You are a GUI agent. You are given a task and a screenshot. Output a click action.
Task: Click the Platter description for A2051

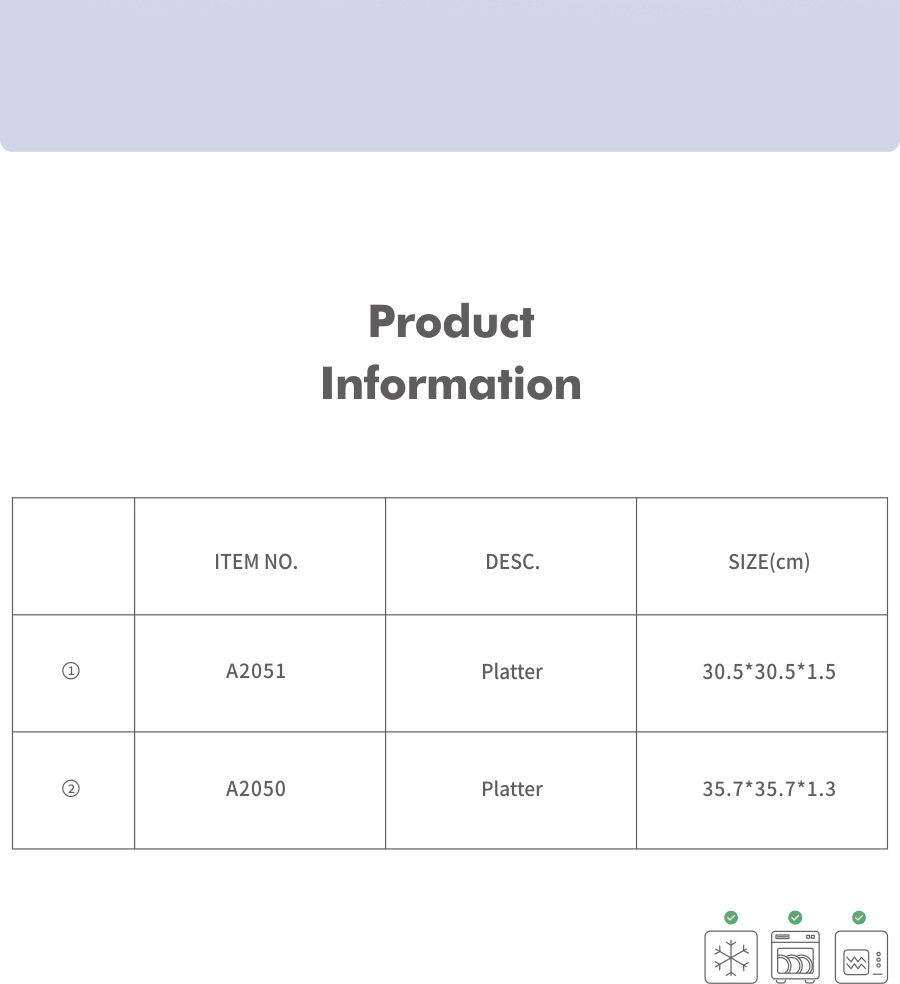pos(512,672)
